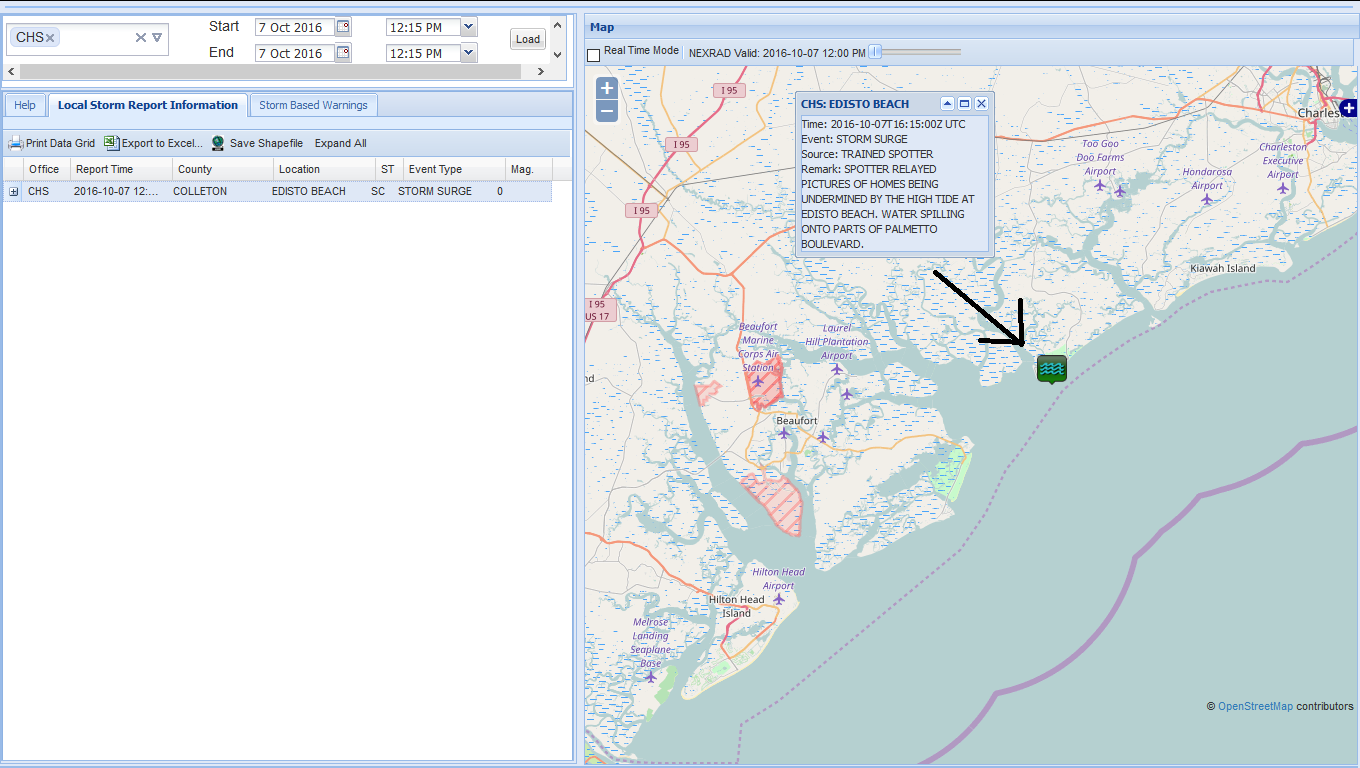Open the OpenStreetMap attribution link
This screenshot has height=768, width=1360.
point(1254,706)
